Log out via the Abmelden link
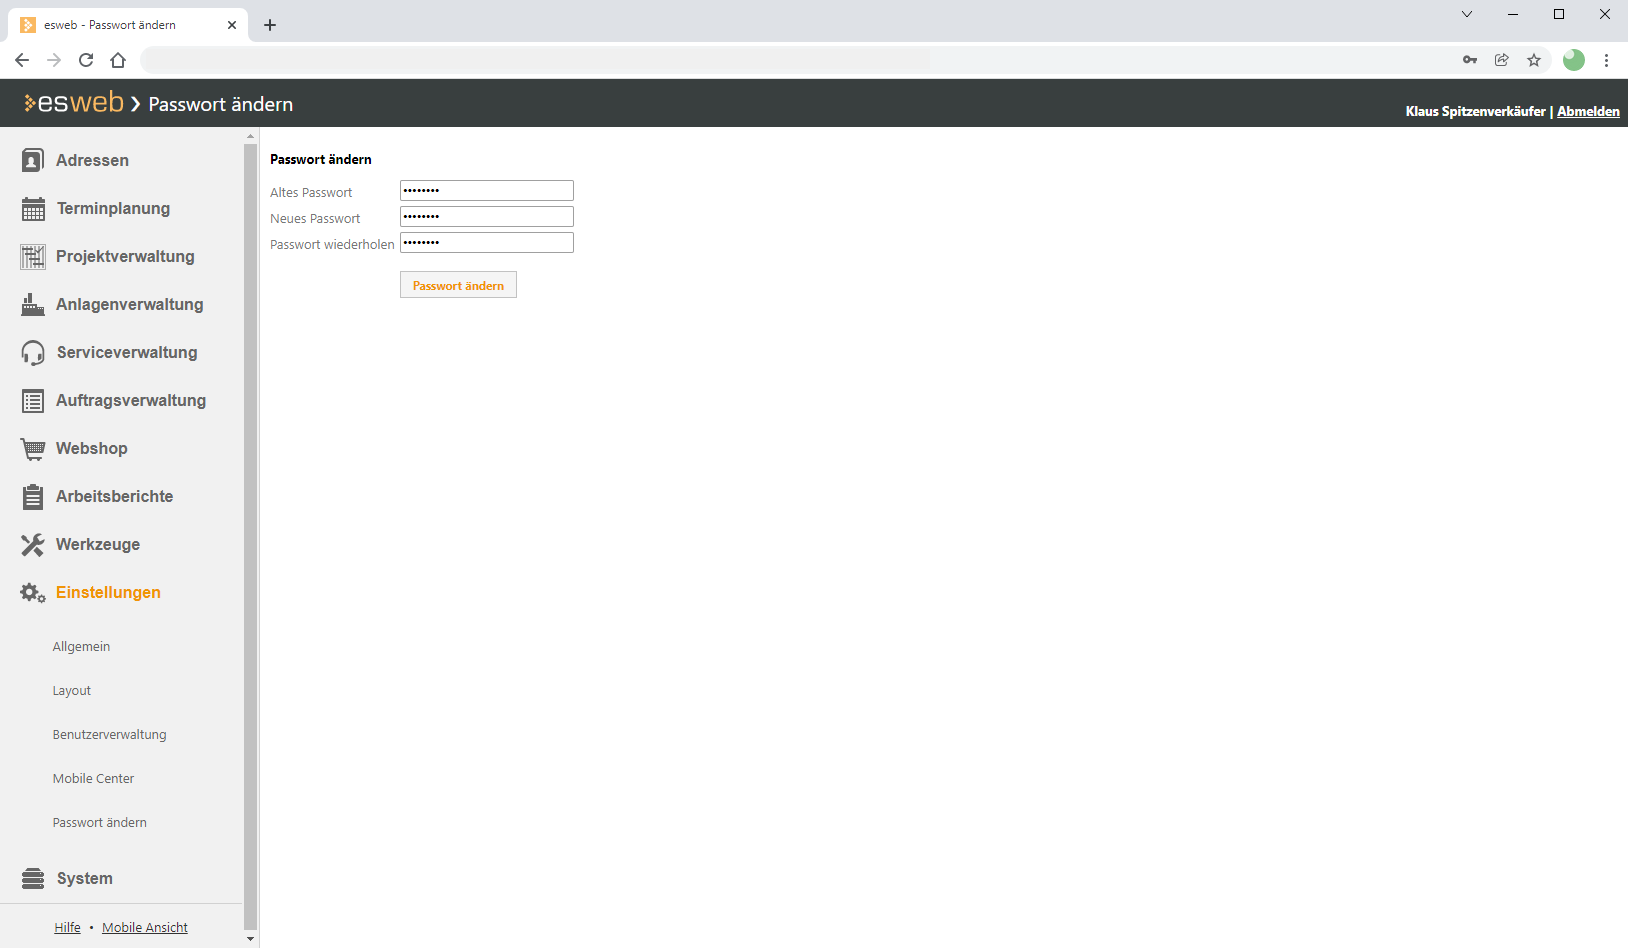This screenshot has height=948, width=1628. (x=1588, y=111)
